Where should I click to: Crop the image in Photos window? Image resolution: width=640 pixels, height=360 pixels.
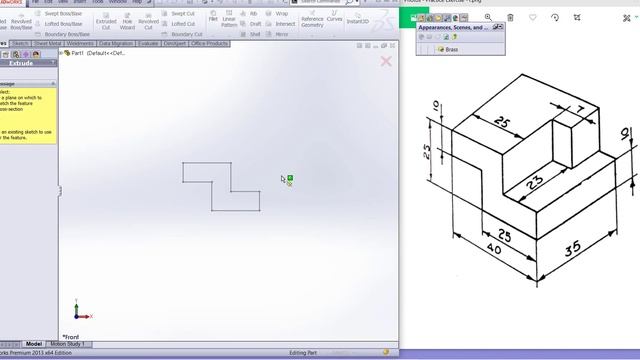(577, 18)
